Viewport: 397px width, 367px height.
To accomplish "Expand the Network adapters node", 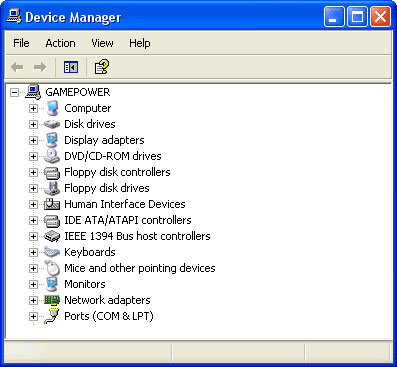I will point(33,300).
